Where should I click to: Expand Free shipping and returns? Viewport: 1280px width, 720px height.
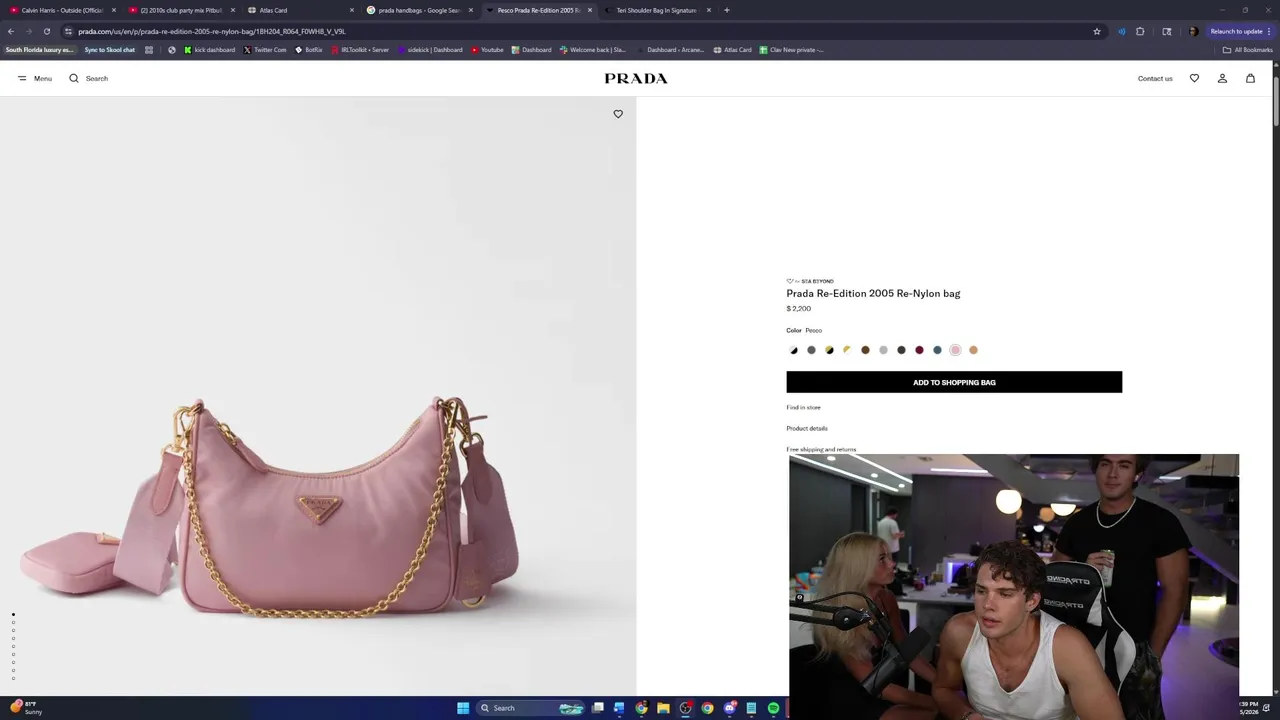821,449
